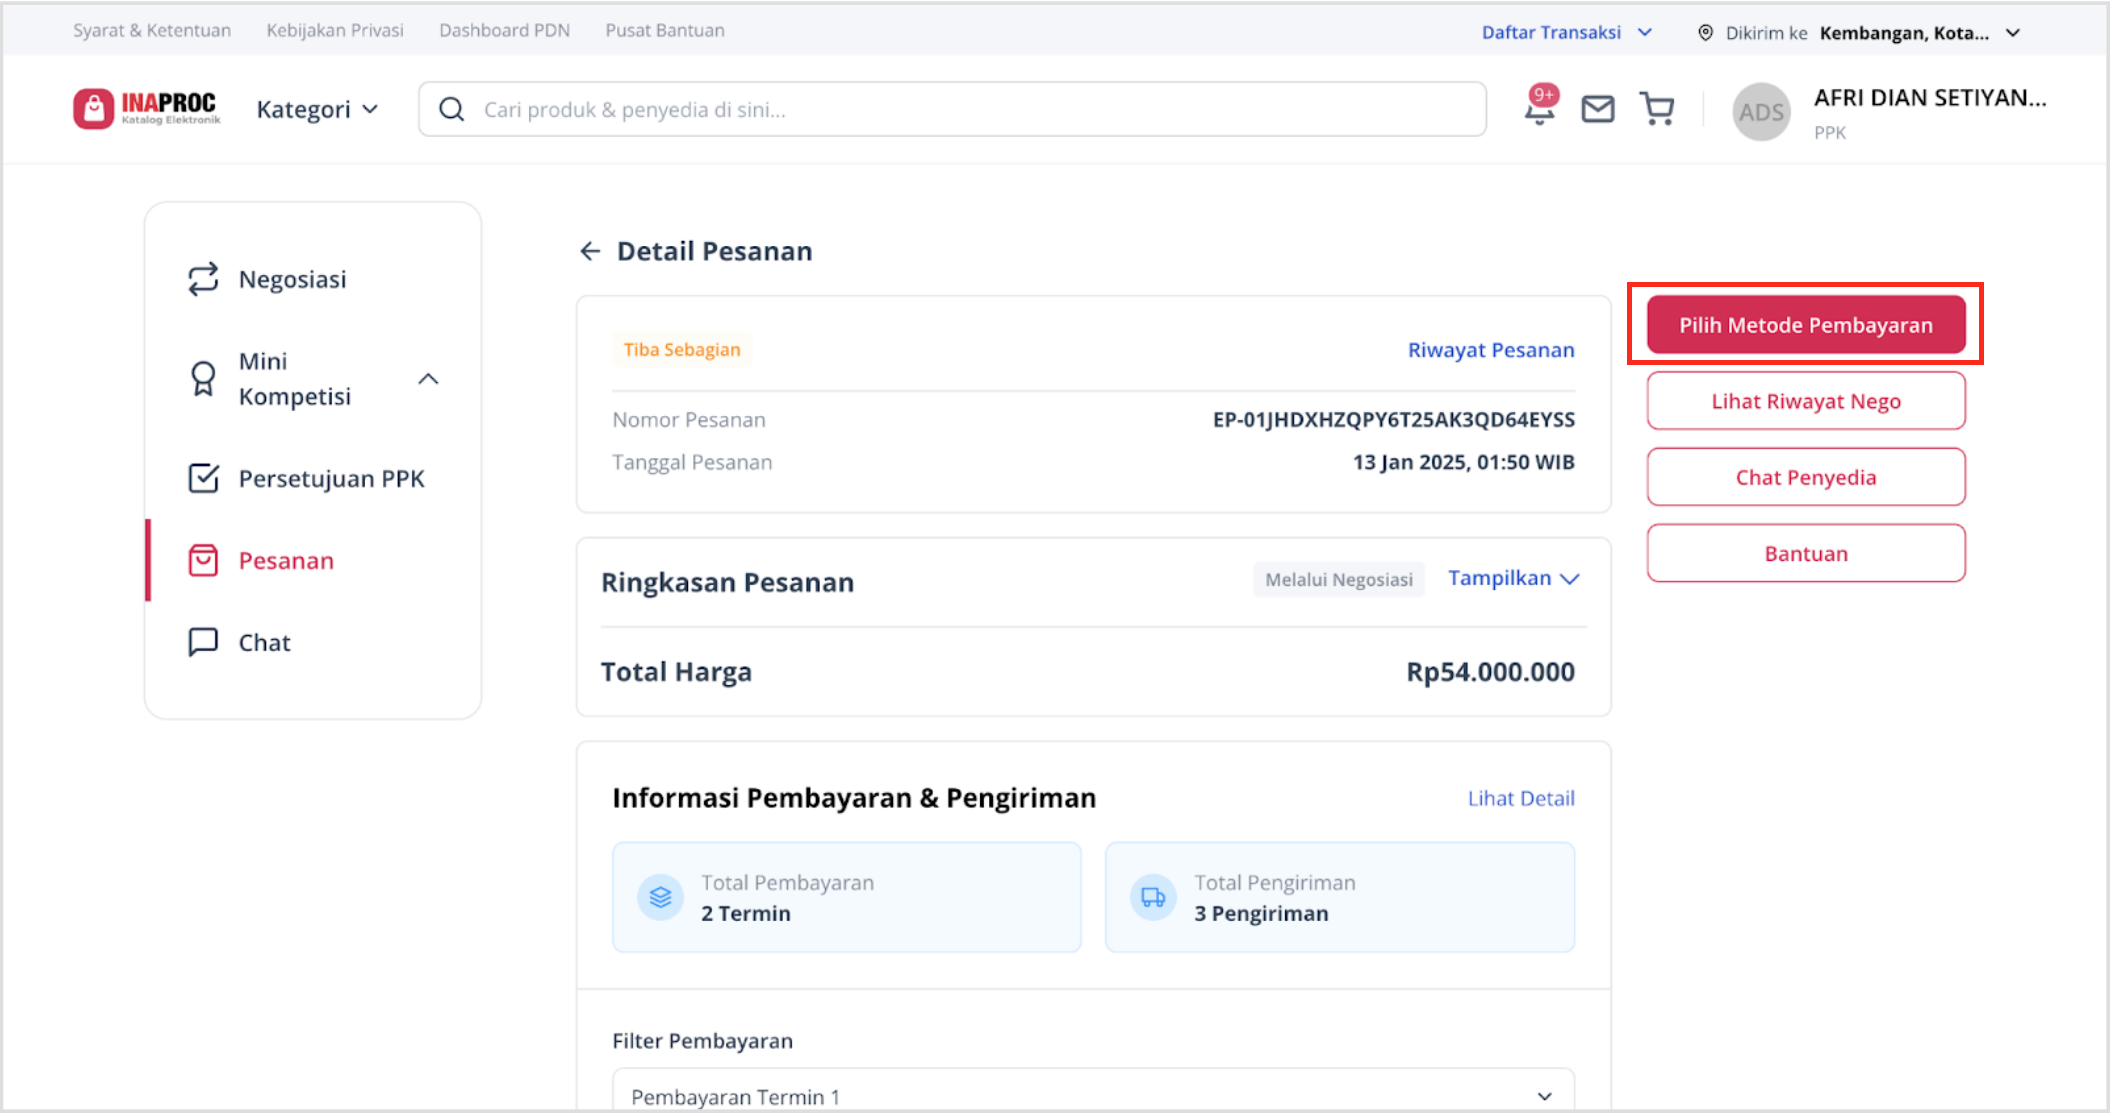Collapse the Mini Kompetisi menu
This screenshot has width=2112, height=1116.
point(428,379)
